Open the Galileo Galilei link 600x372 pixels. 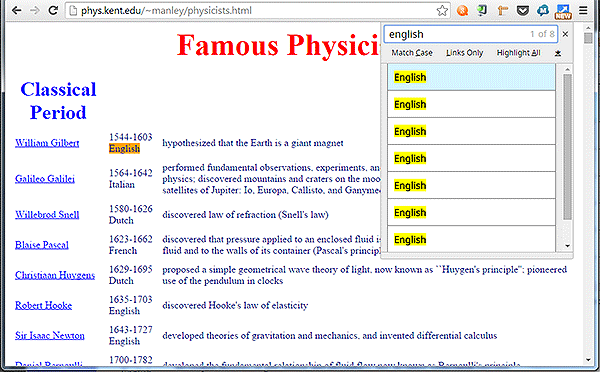pyautogui.click(x=45, y=179)
